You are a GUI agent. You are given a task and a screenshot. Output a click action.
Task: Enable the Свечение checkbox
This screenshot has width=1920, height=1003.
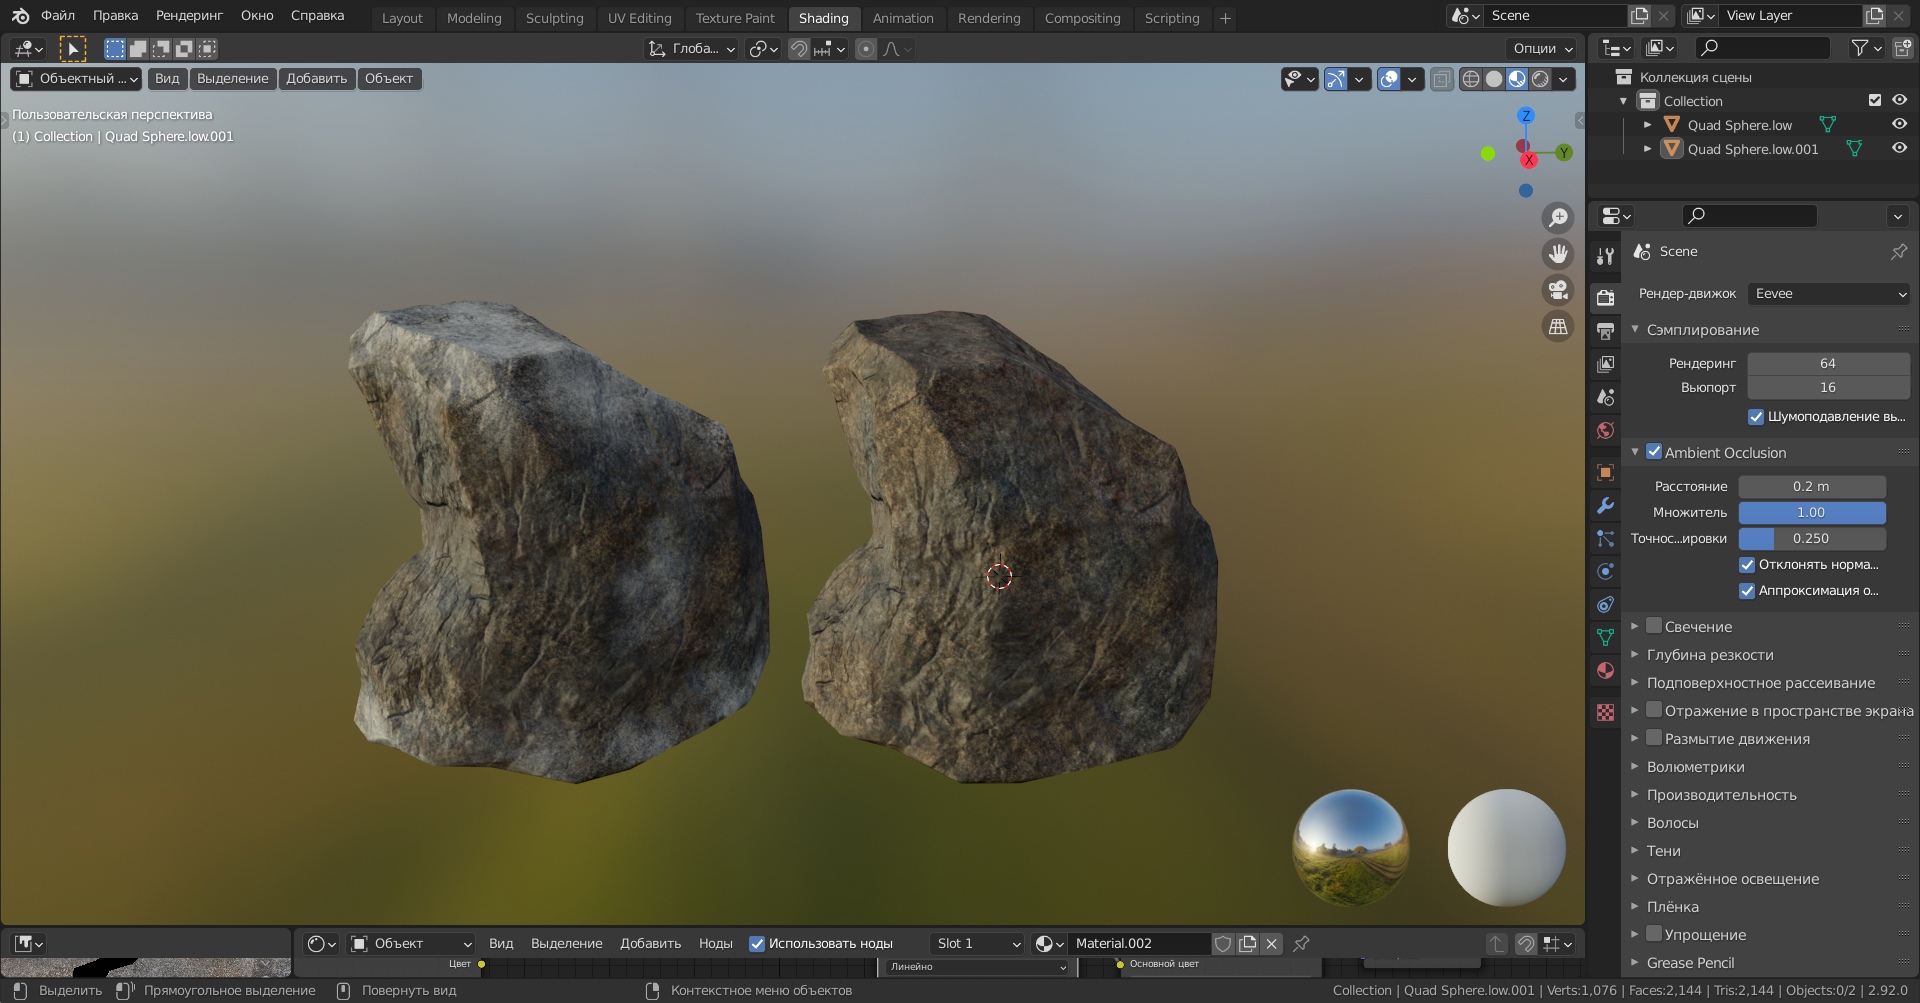pyautogui.click(x=1654, y=626)
